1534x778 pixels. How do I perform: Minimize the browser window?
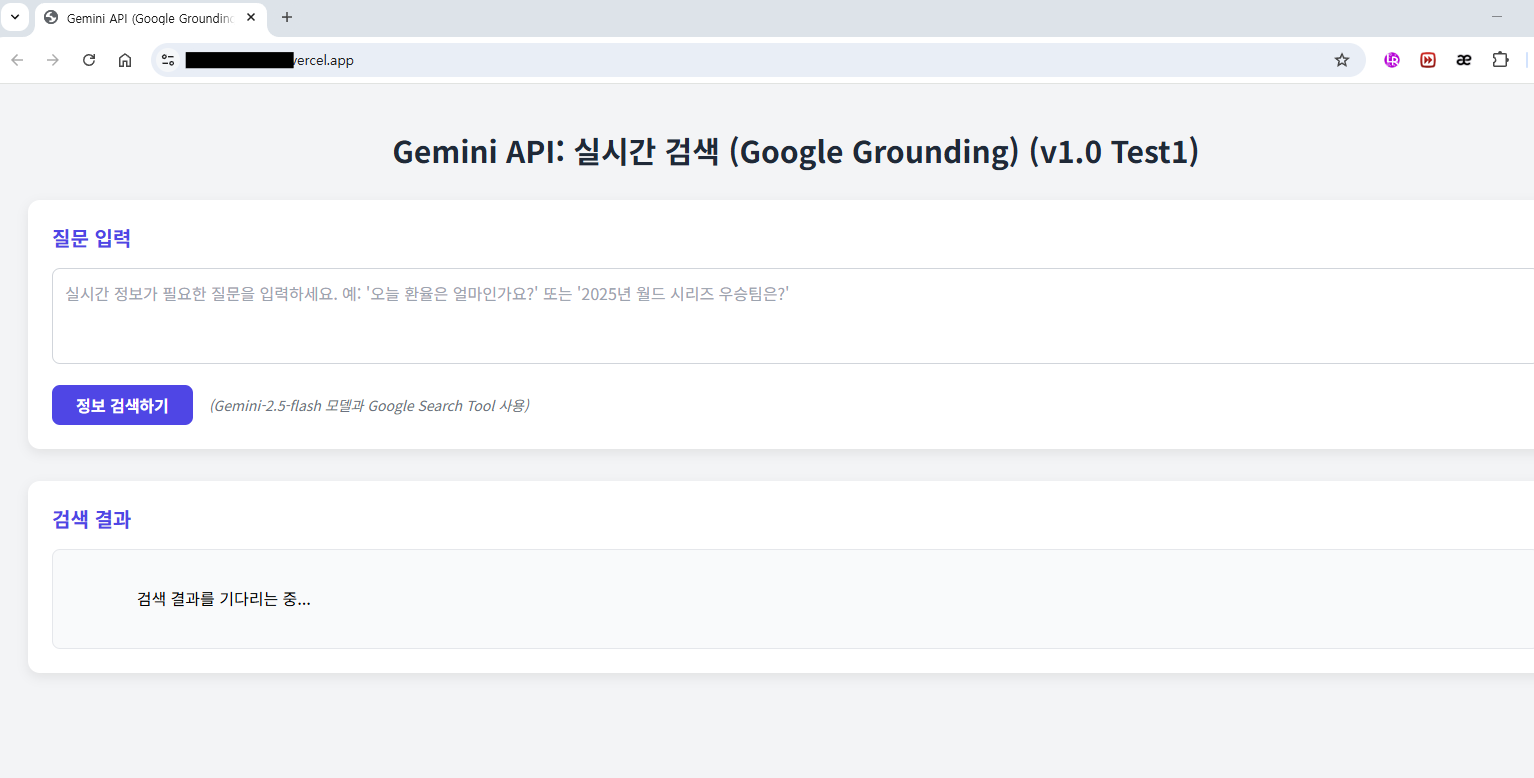point(1497,17)
